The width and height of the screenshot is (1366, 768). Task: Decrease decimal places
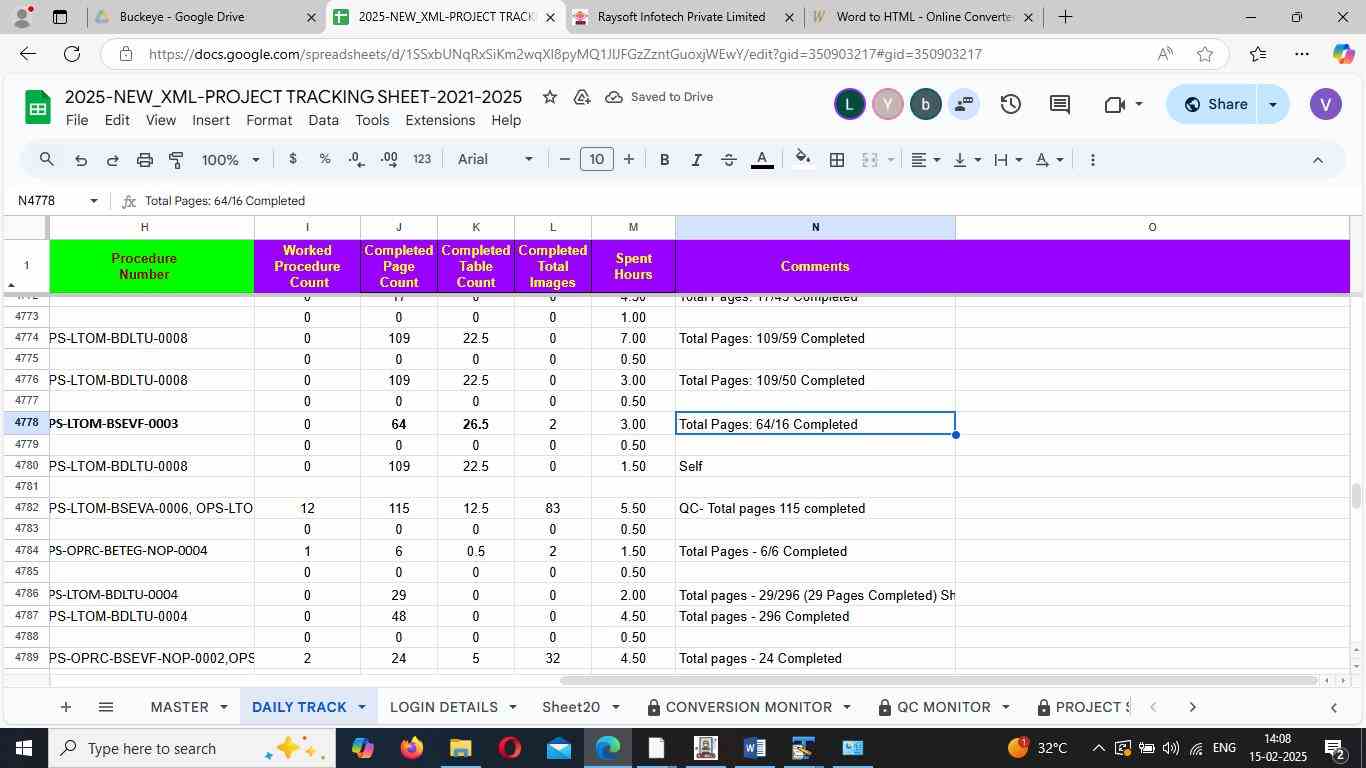(x=356, y=160)
